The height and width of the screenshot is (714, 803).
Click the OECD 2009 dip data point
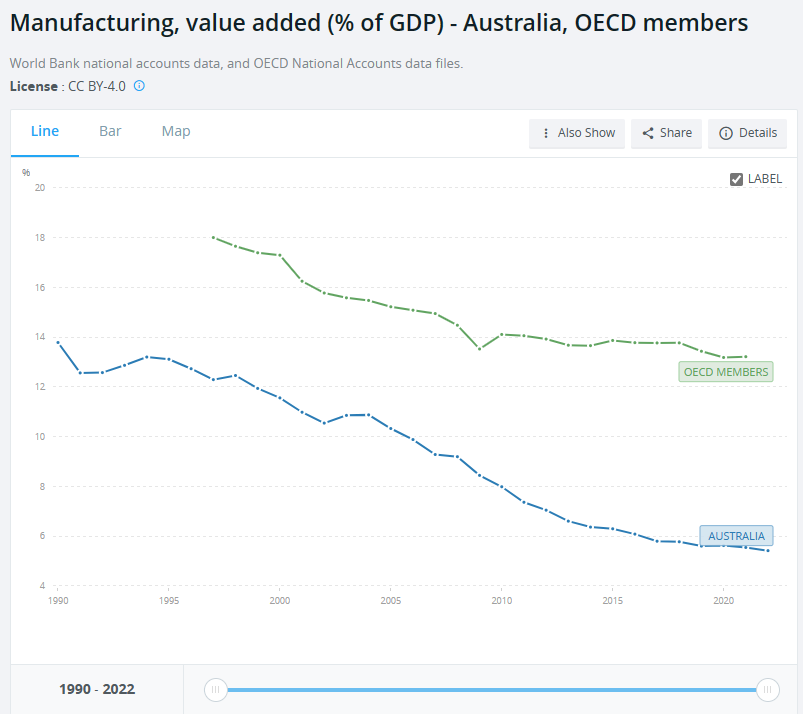(479, 349)
